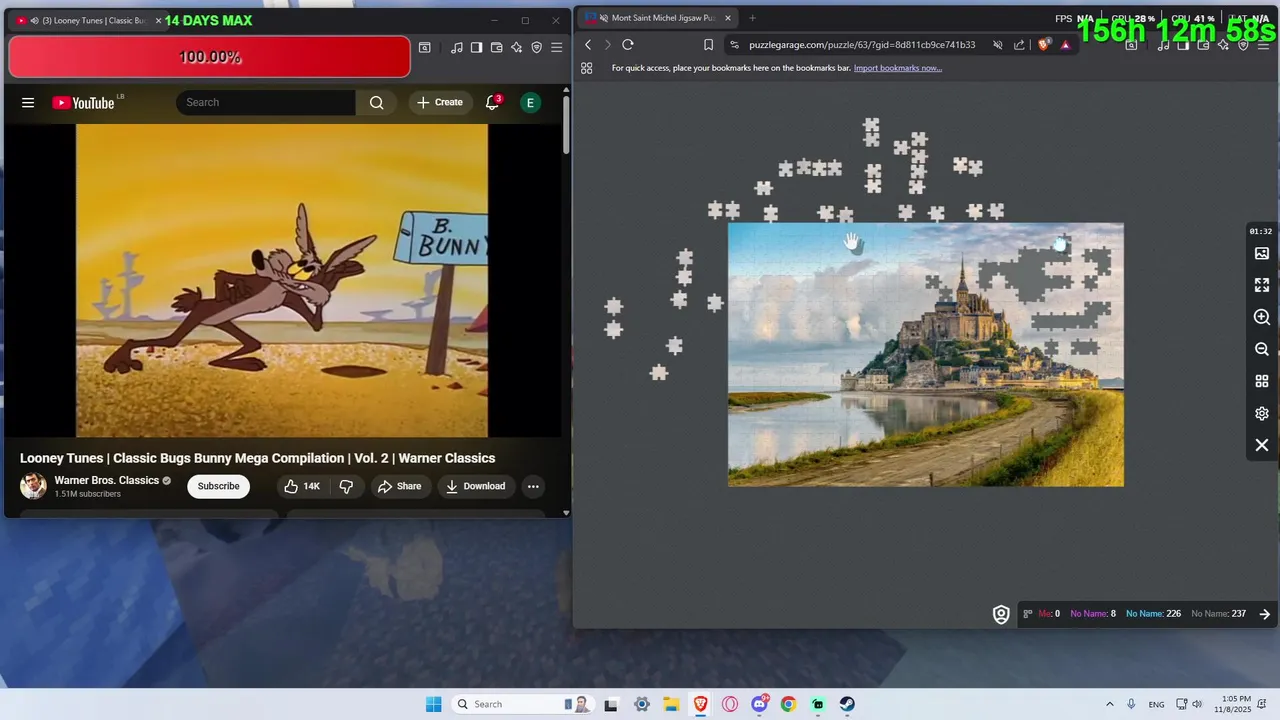The height and width of the screenshot is (720, 1280).
Task: Click Import bookmarks now link
Action: pos(898,68)
